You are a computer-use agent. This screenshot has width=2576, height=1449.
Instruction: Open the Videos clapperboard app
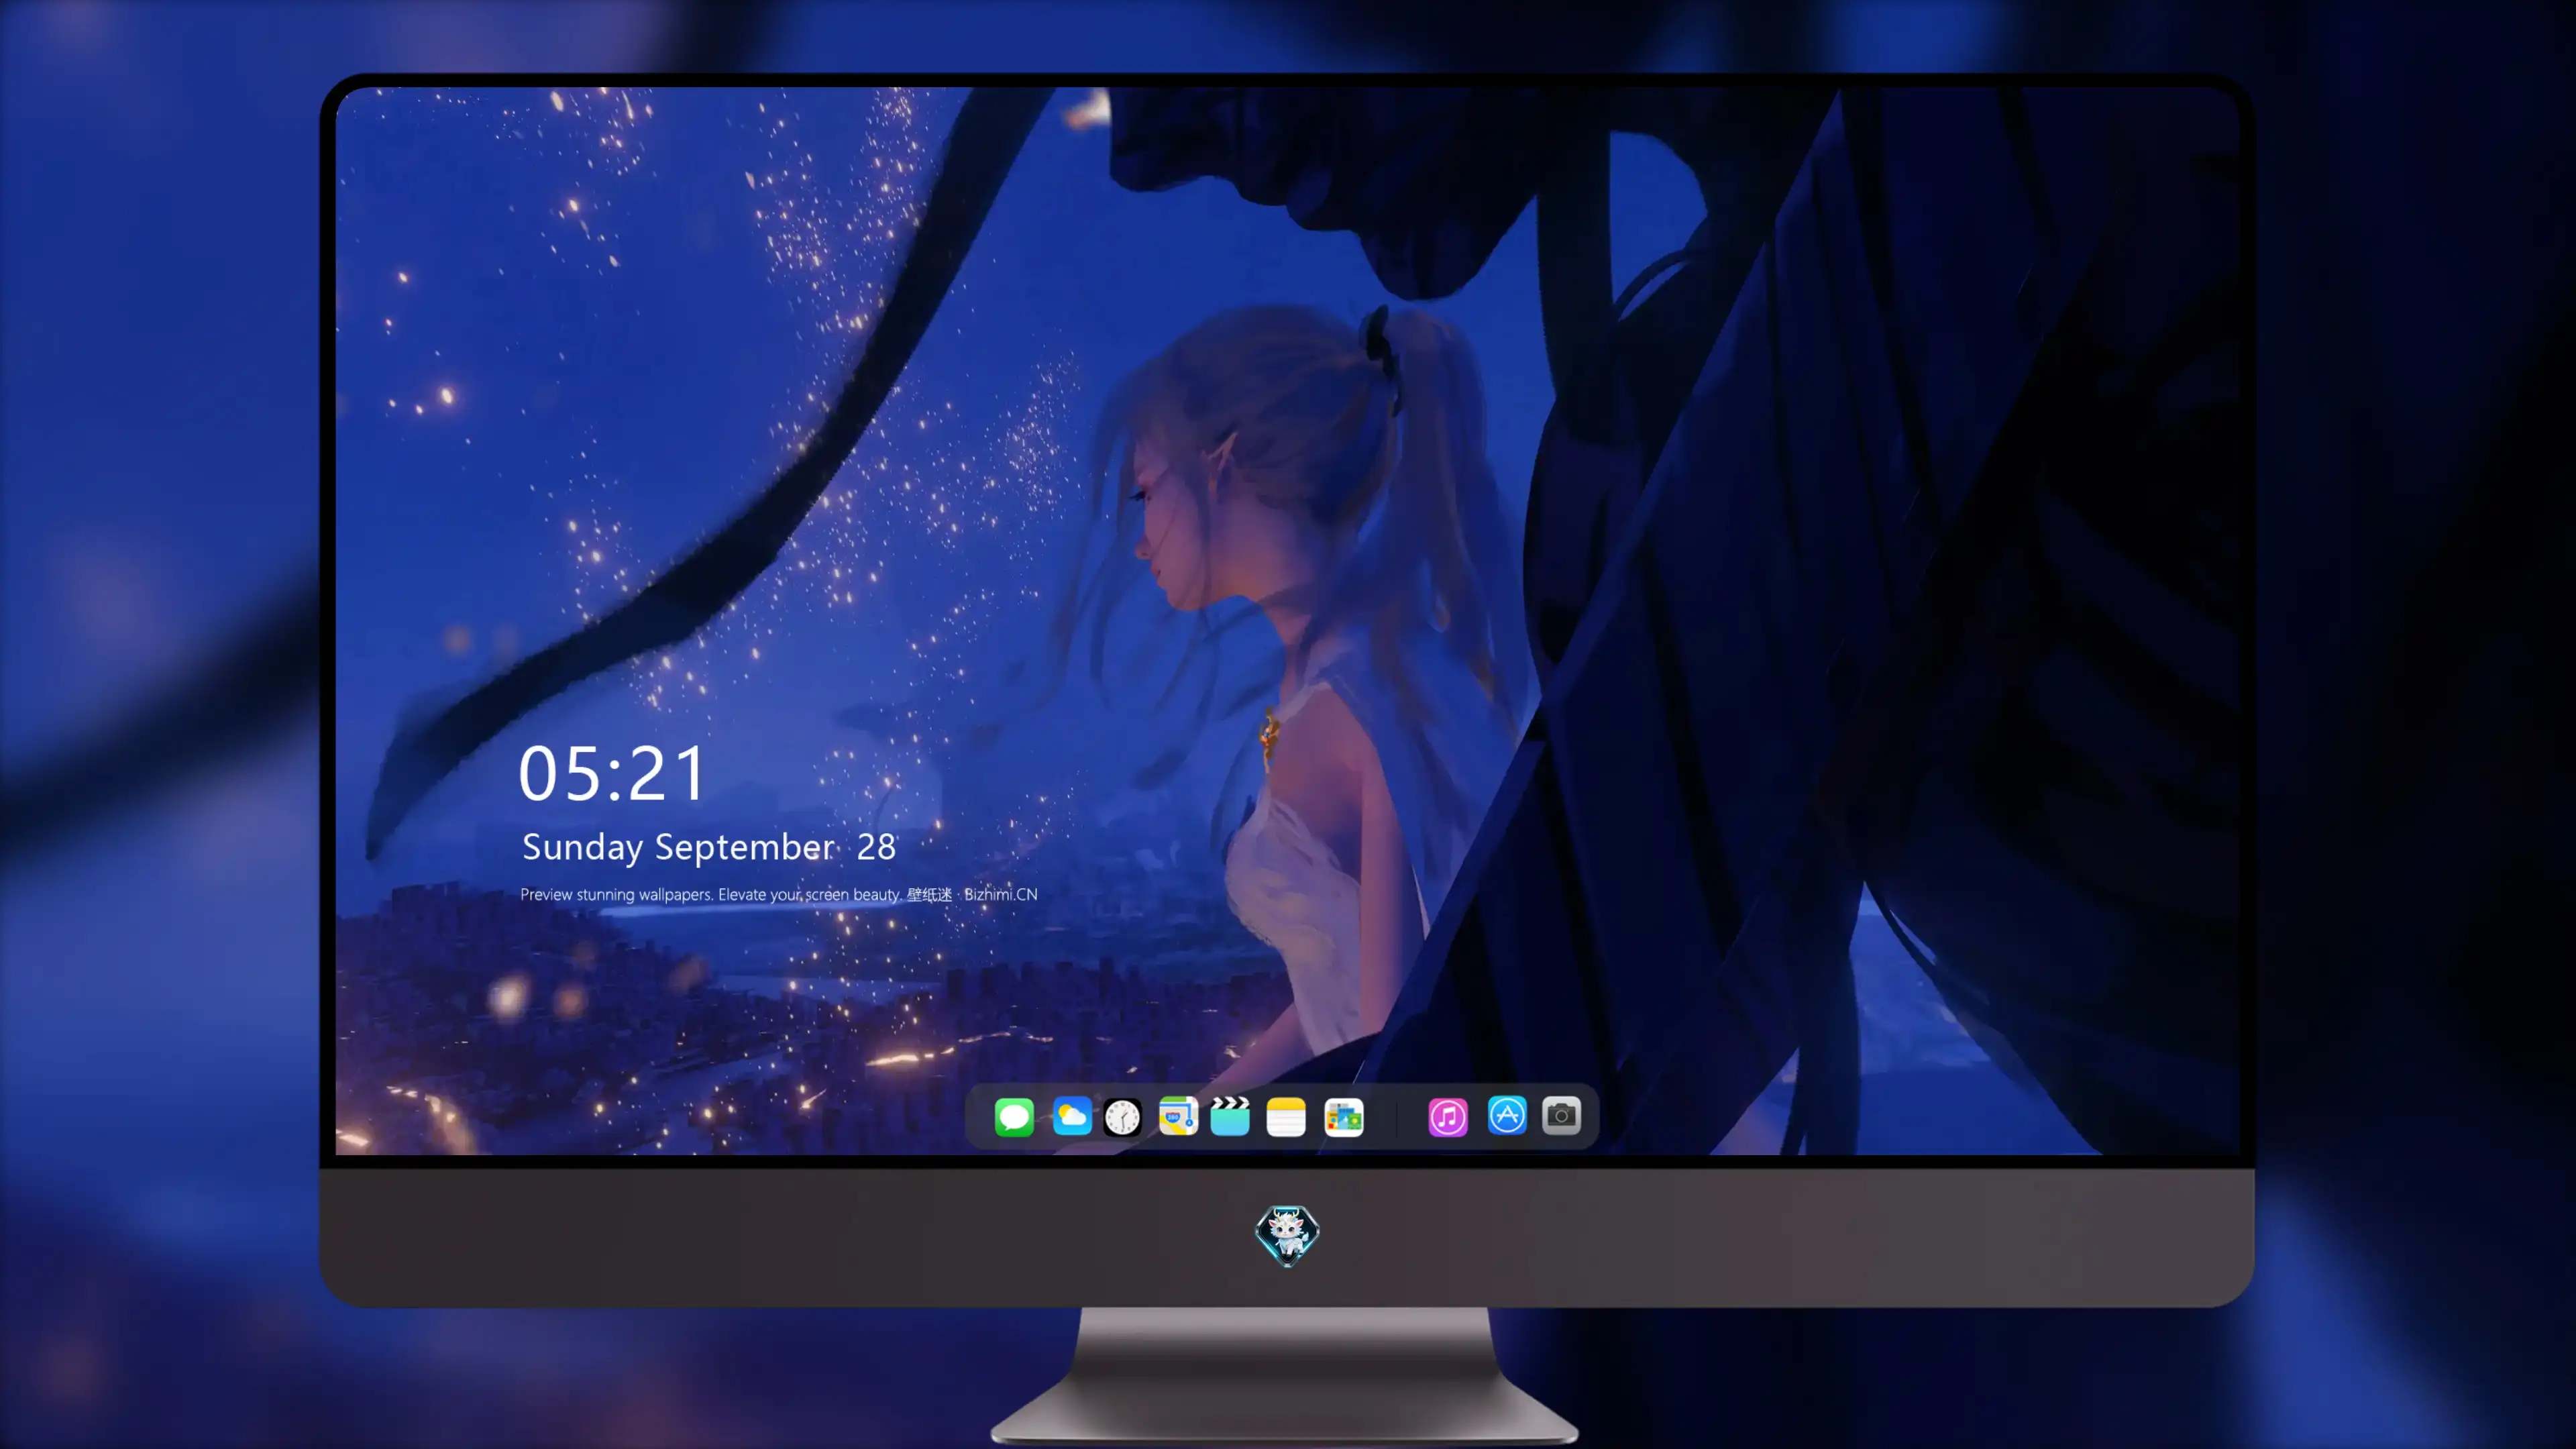(x=1230, y=1117)
